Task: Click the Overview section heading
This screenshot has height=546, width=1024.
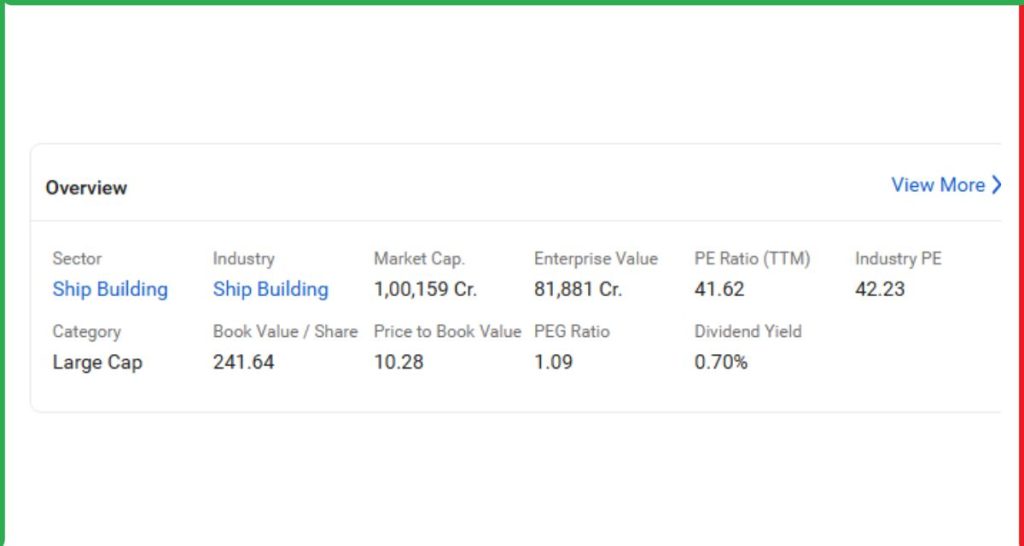Action: point(86,188)
